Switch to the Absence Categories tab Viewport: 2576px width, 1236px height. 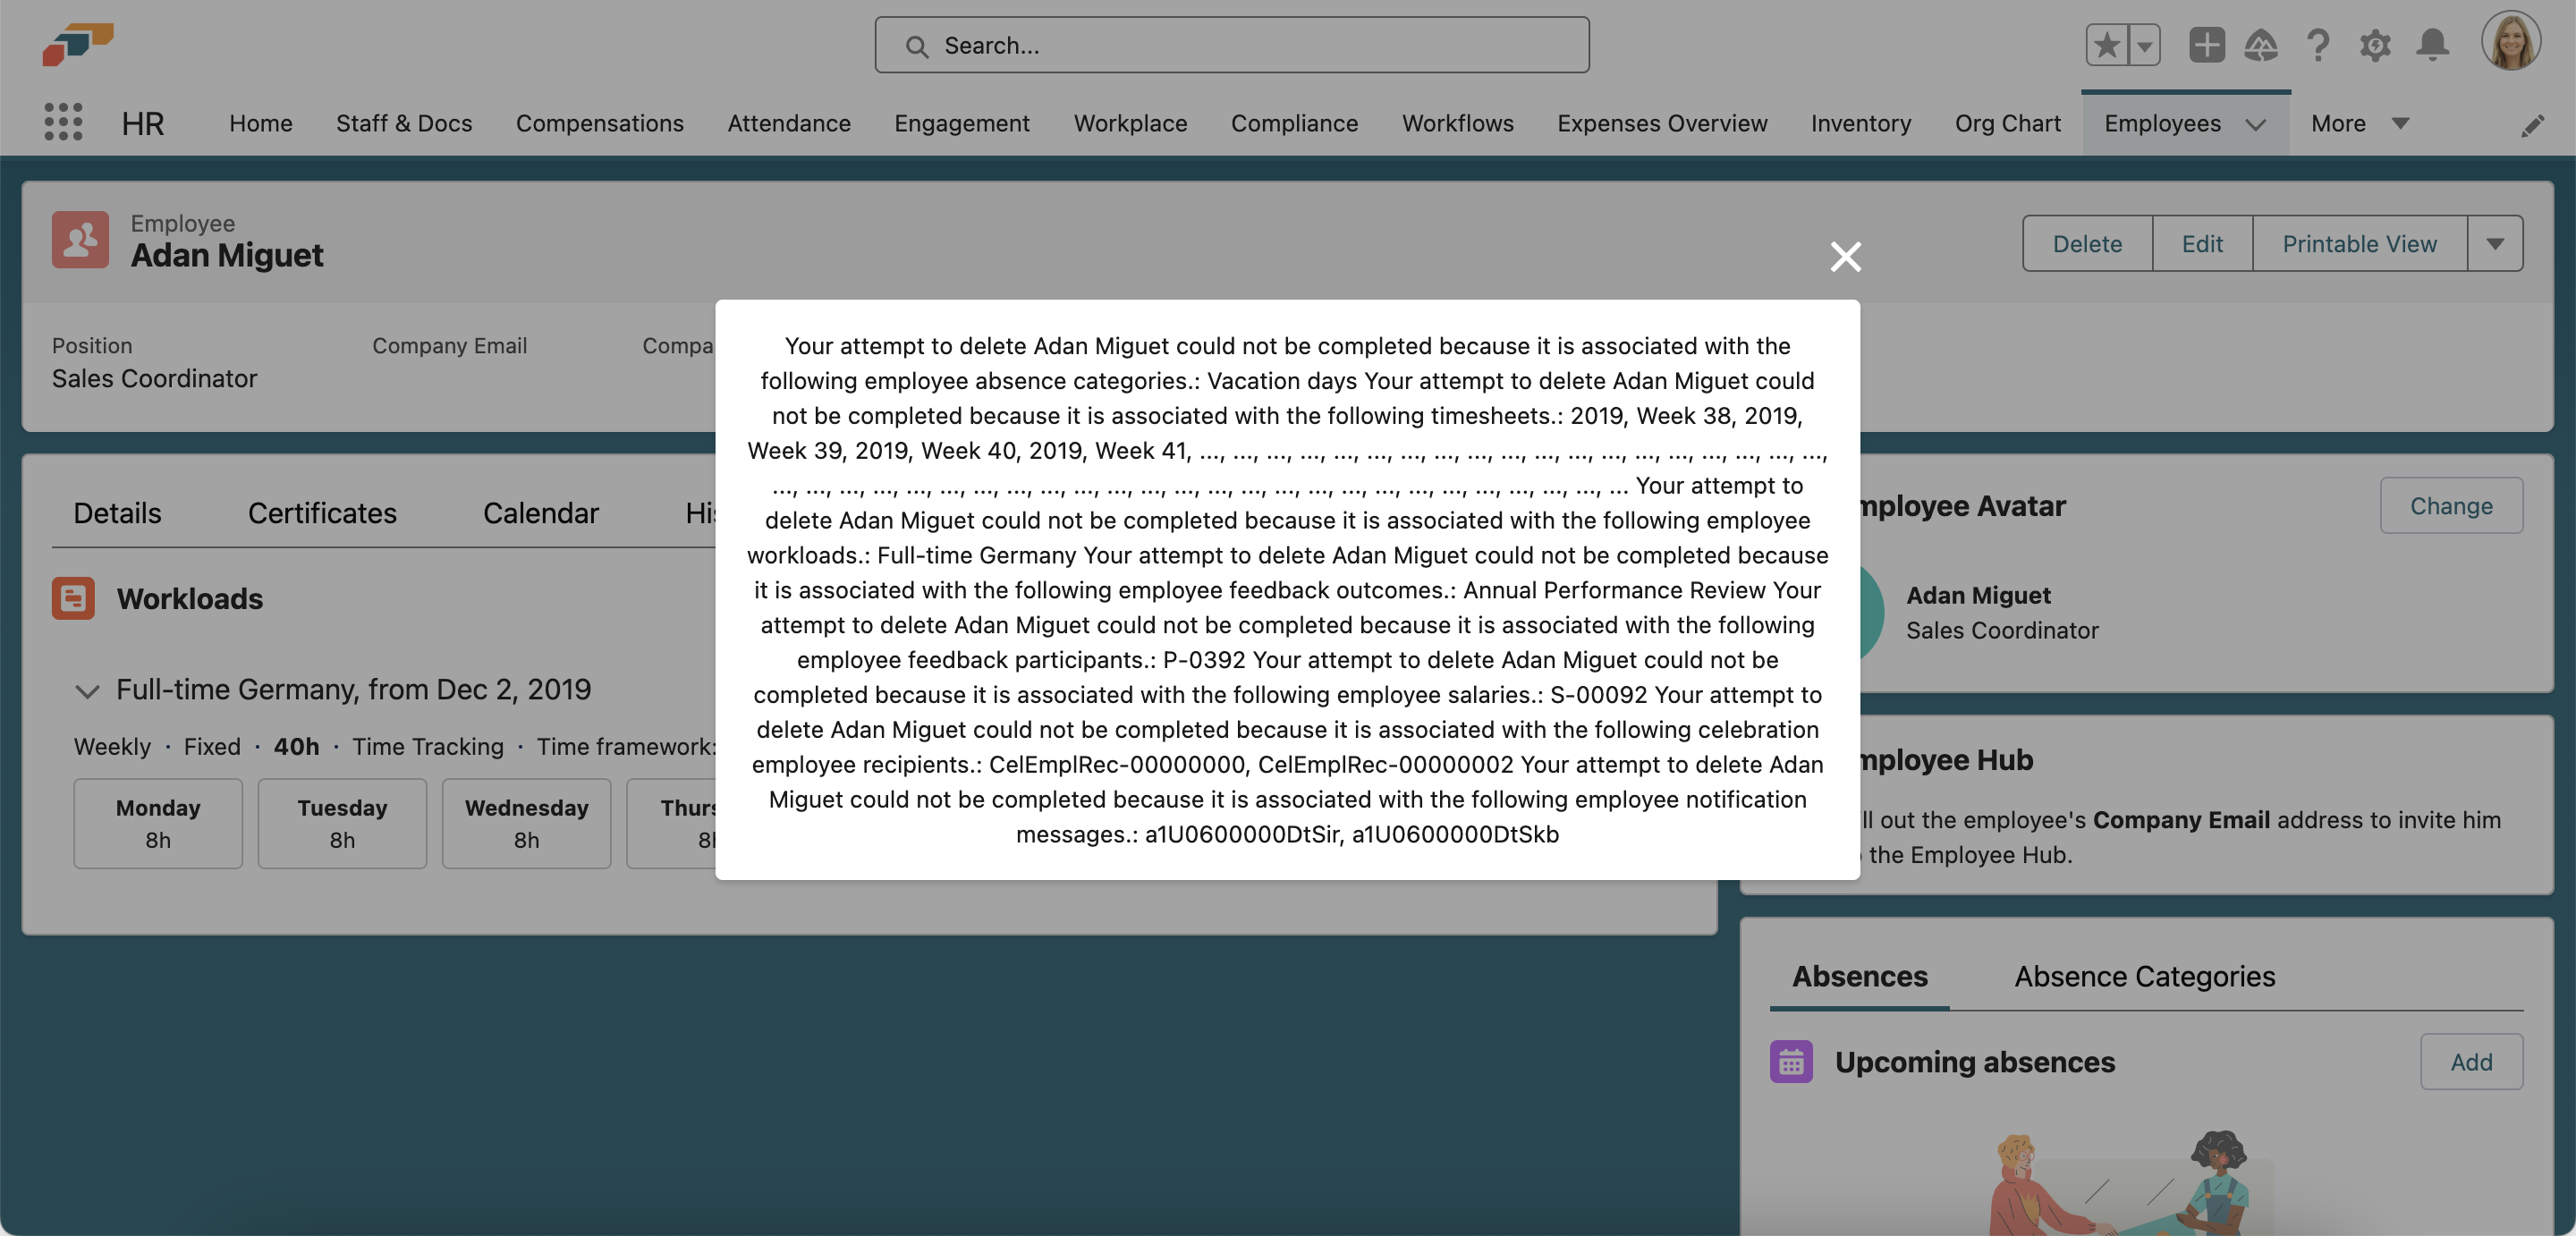pos(2144,976)
